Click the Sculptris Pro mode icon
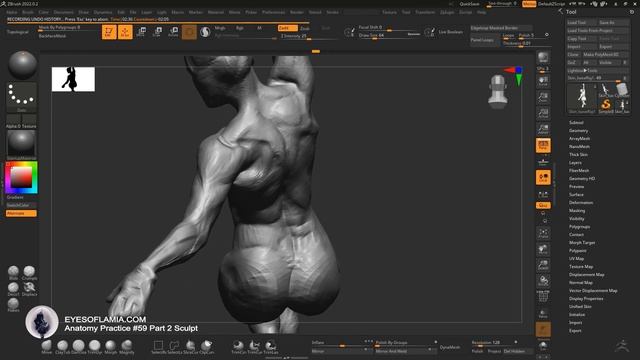Image resolution: width=640 pixels, height=360 pixels. coord(205,32)
